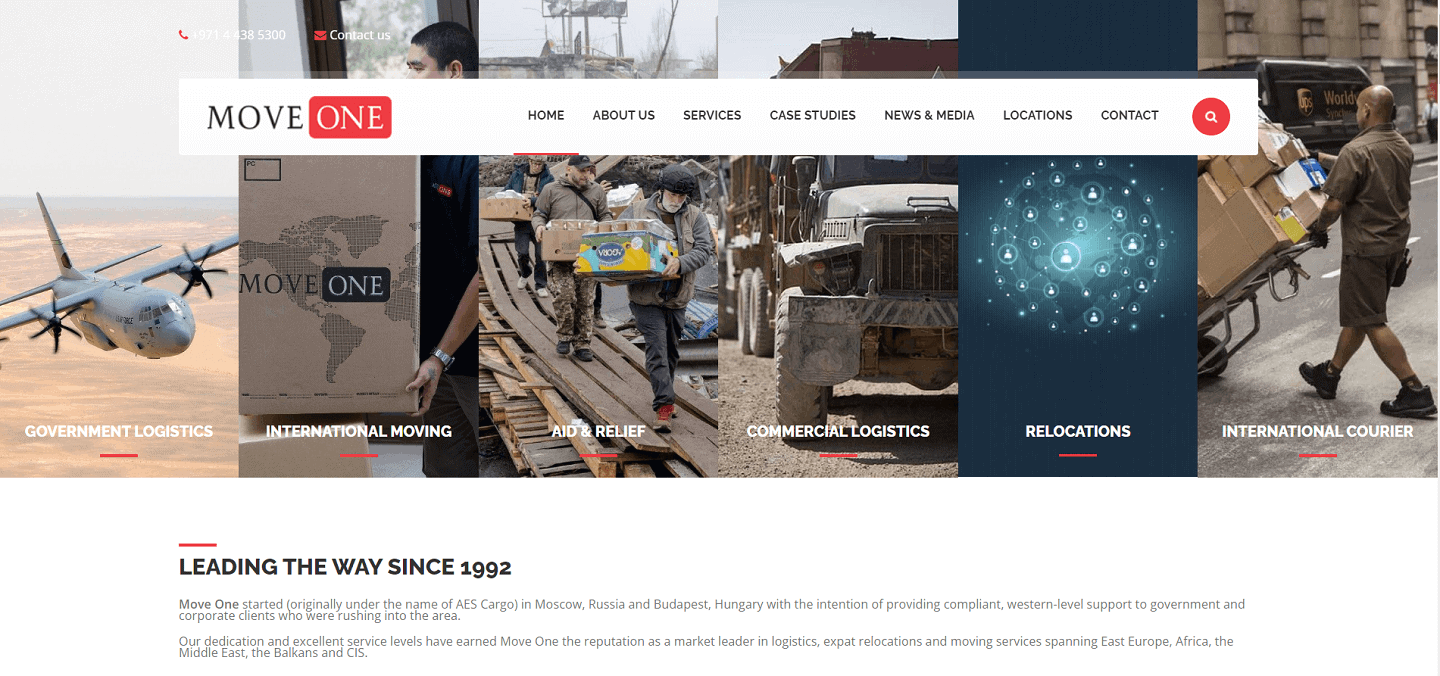The width and height of the screenshot is (1440, 676).
Task: Open the Contact navigation item
Action: [x=1130, y=115]
